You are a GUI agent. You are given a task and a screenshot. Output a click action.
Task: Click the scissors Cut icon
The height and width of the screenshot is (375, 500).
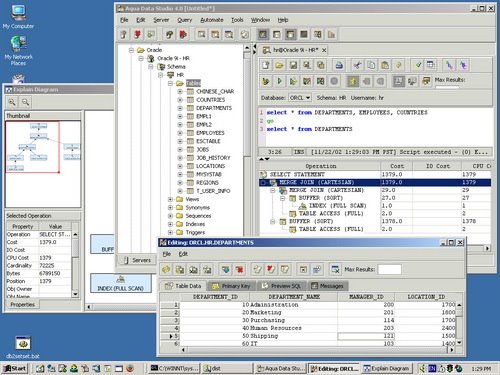[357, 65]
